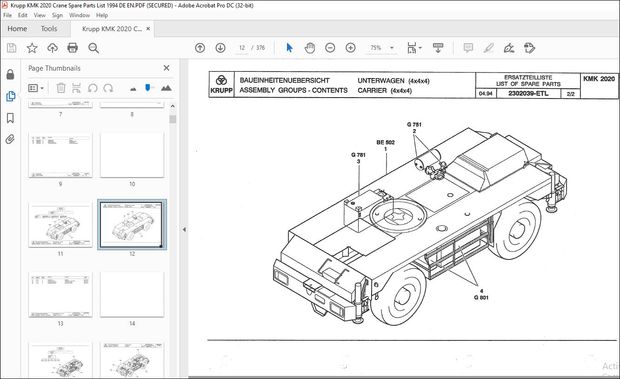
Task: Close the Krupp KMK 2020 document tab
Action: point(148,28)
